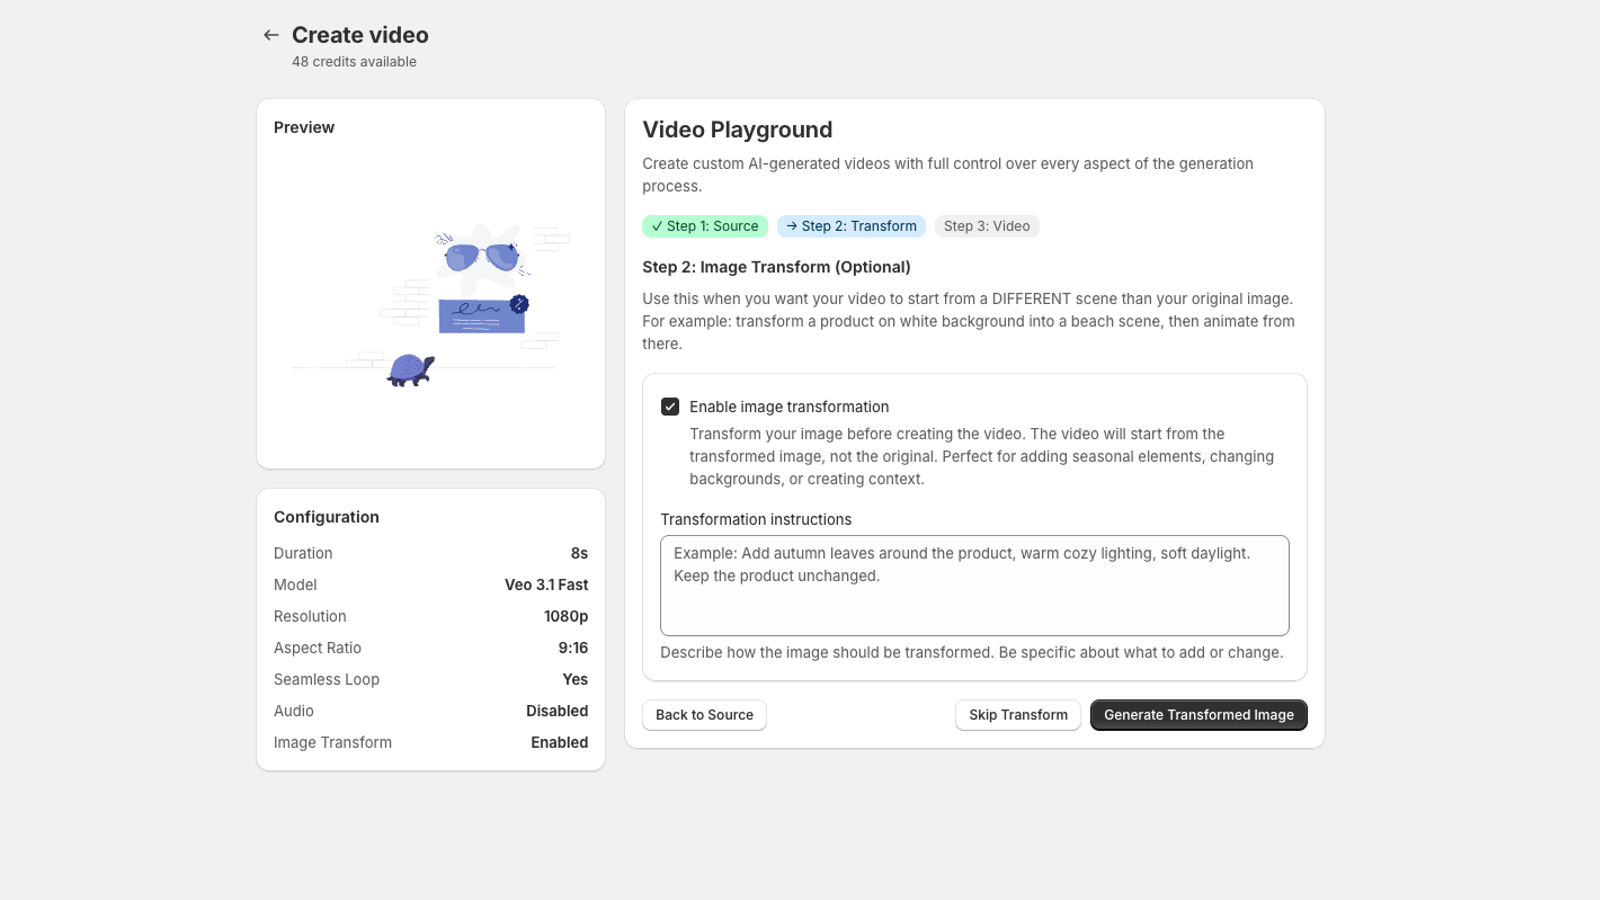
Task: Click the Skip Transform button
Action: click(x=1017, y=715)
